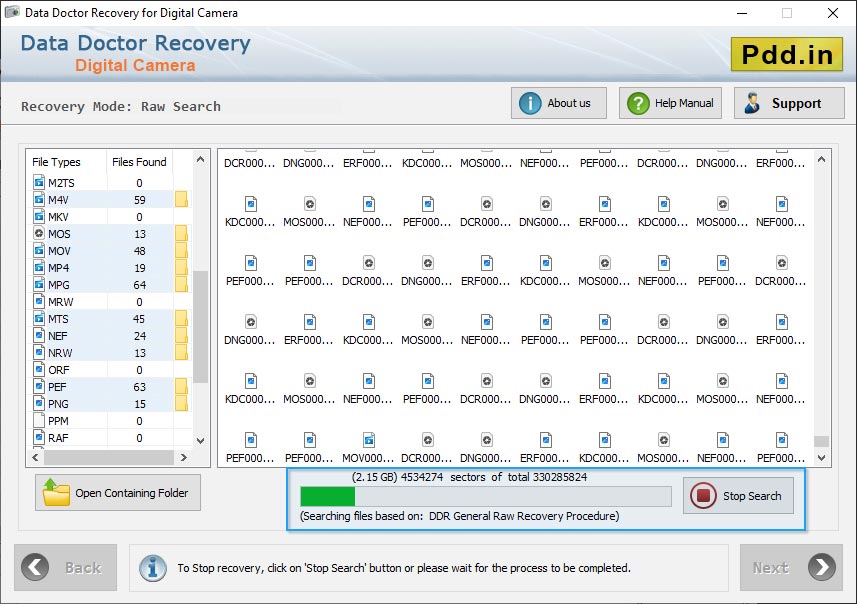
Task: Select the MOV000... recovered file thumbnail
Action: (368, 448)
